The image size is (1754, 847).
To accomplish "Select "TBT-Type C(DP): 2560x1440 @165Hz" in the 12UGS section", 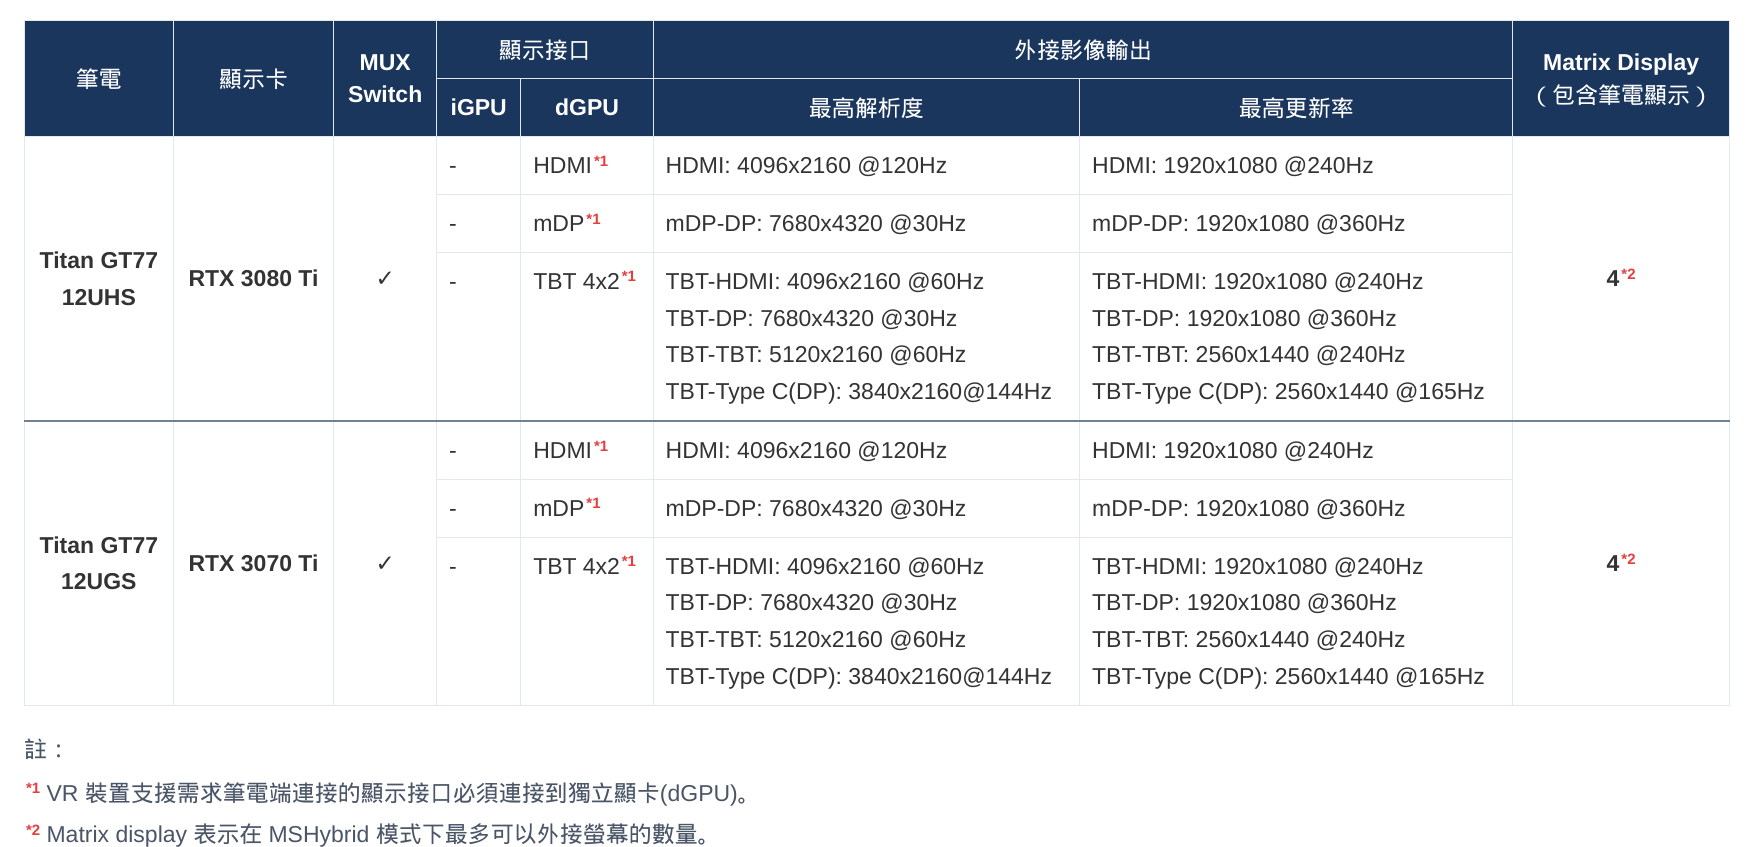I will click(1288, 676).
